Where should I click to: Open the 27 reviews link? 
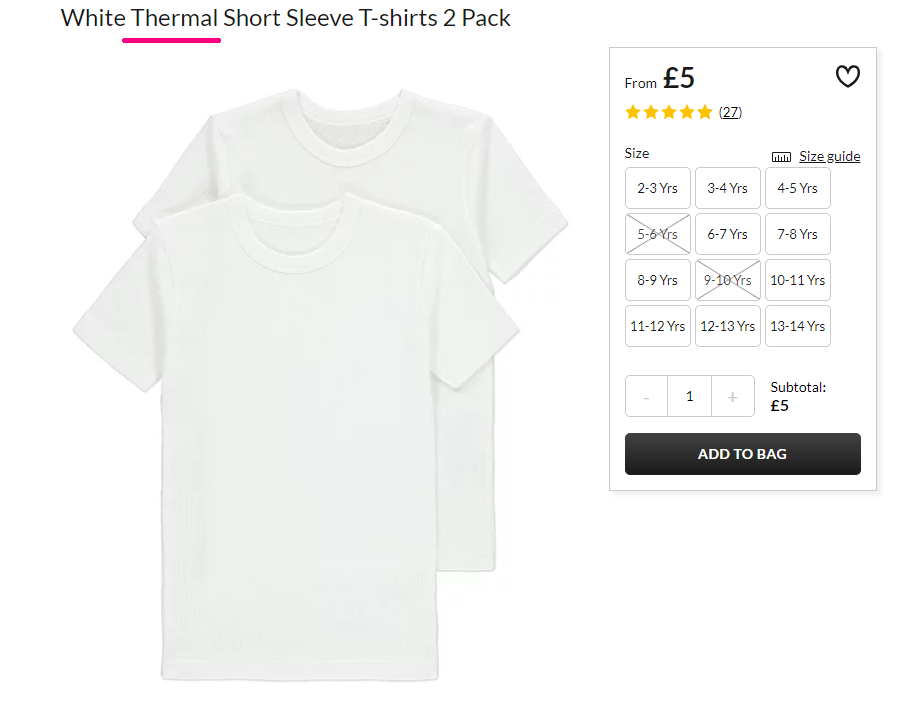[730, 112]
